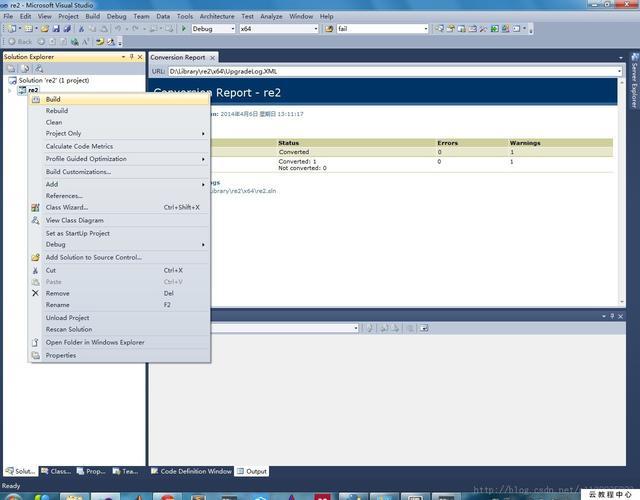This screenshot has width=640, height=500.
Task: Click the Save All toolbar icon
Action: point(67,29)
